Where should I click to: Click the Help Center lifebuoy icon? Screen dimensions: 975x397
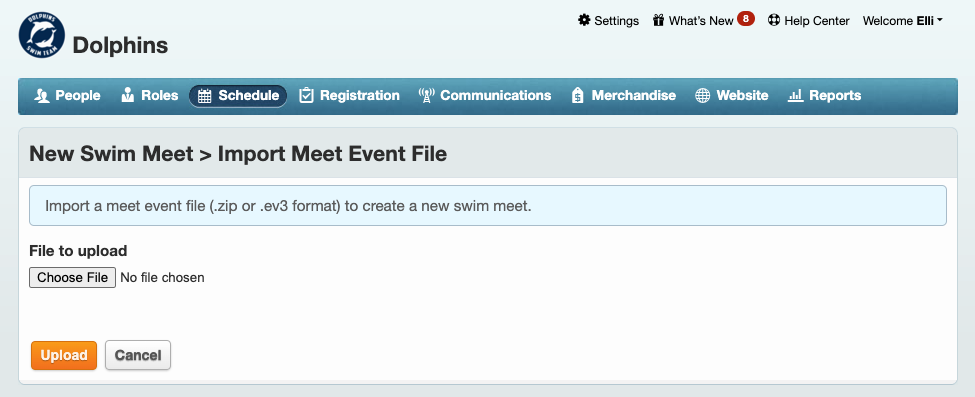(x=774, y=20)
